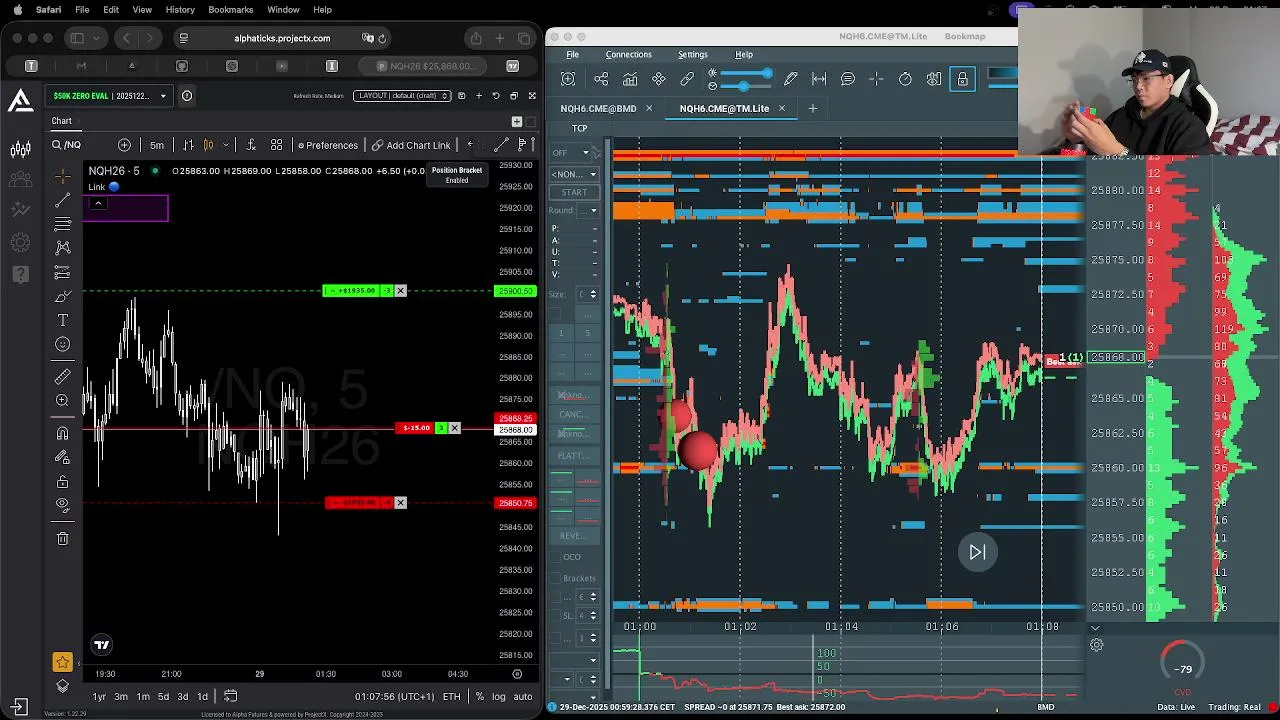Select the Chart tab in ProjectX

(x=62, y=121)
